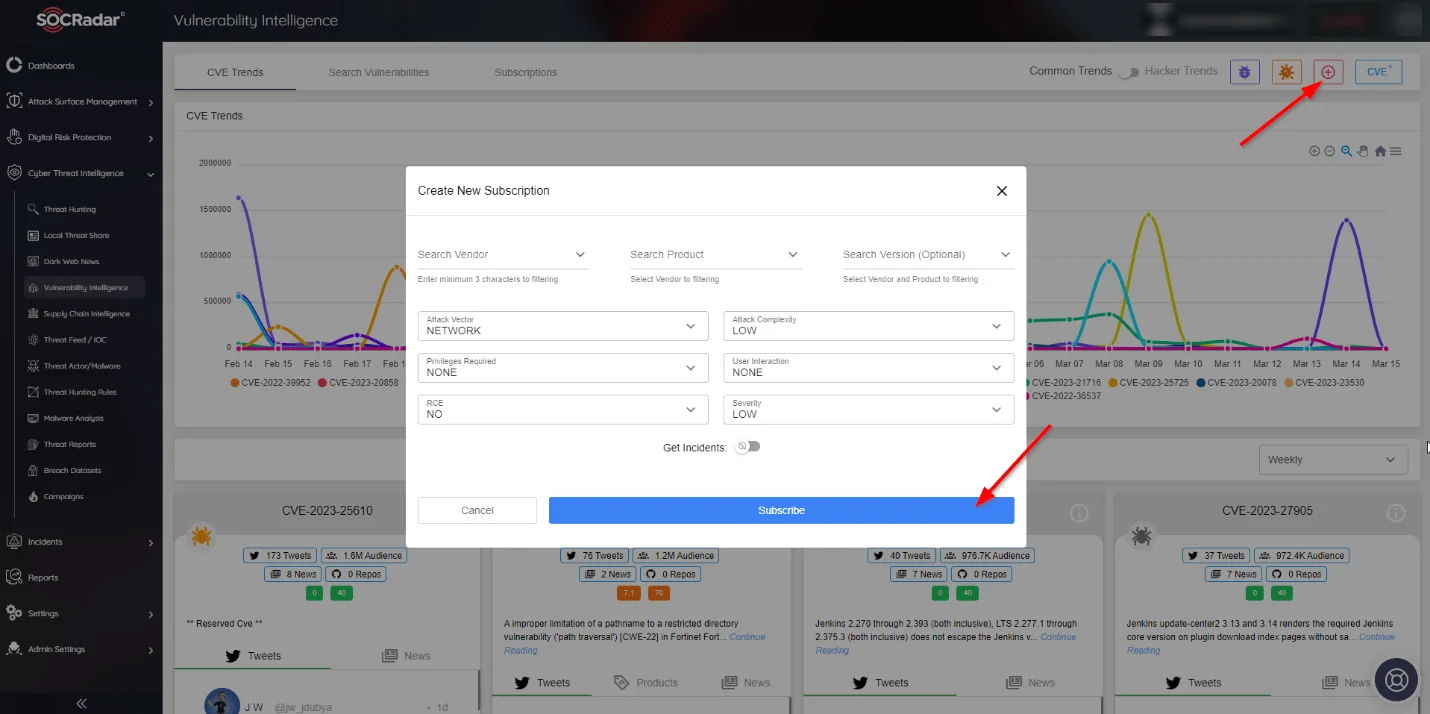1430x714 pixels.
Task: Click the Cancel button
Action: [x=477, y=510]
